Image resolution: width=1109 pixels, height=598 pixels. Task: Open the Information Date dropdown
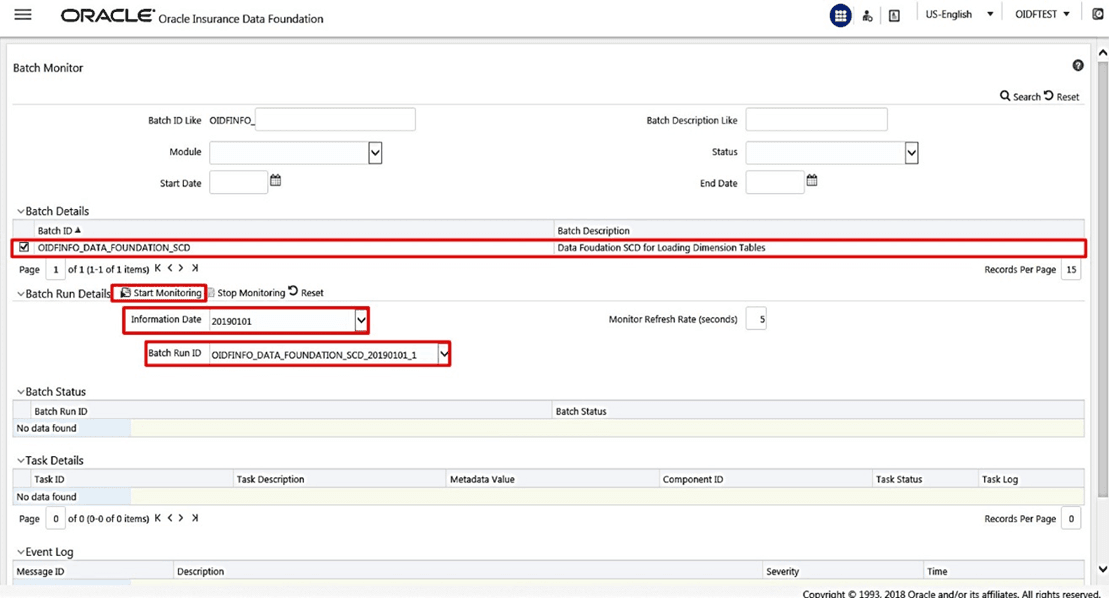(361, 320)
